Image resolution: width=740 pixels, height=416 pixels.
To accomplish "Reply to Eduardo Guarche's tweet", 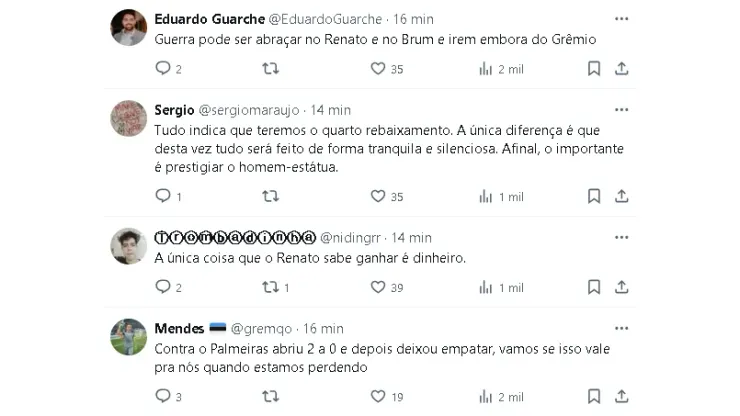I will [x=163, y=69].
